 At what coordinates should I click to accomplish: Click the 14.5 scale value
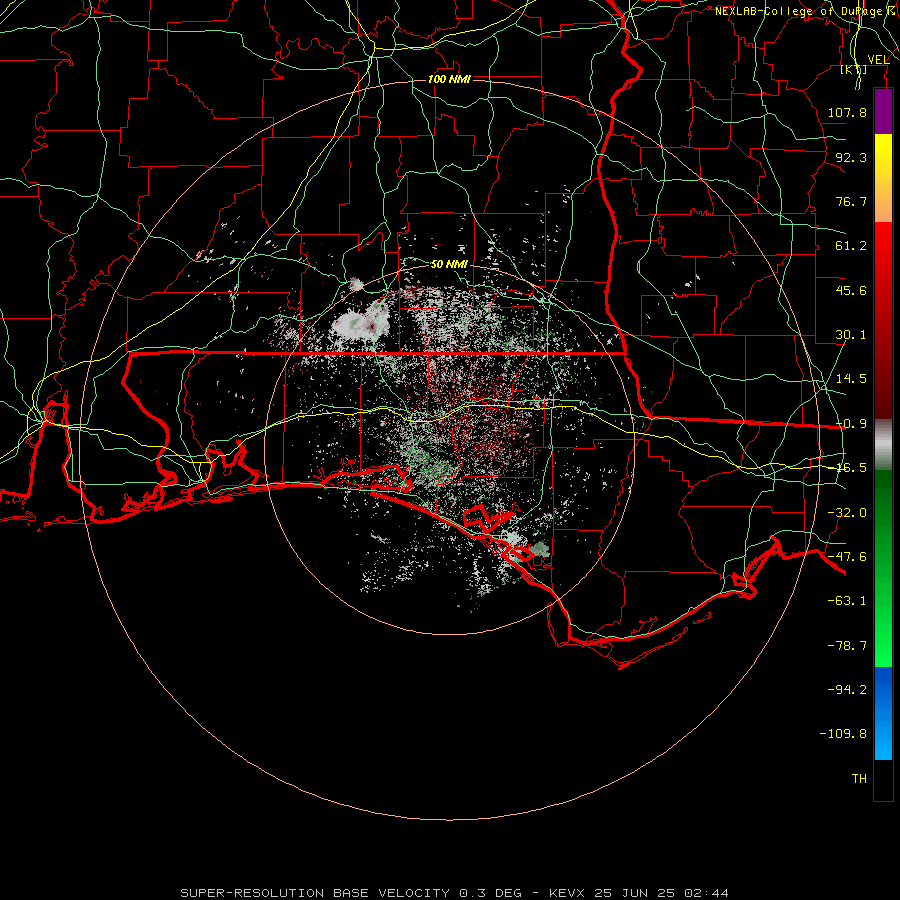pos(851,379)
